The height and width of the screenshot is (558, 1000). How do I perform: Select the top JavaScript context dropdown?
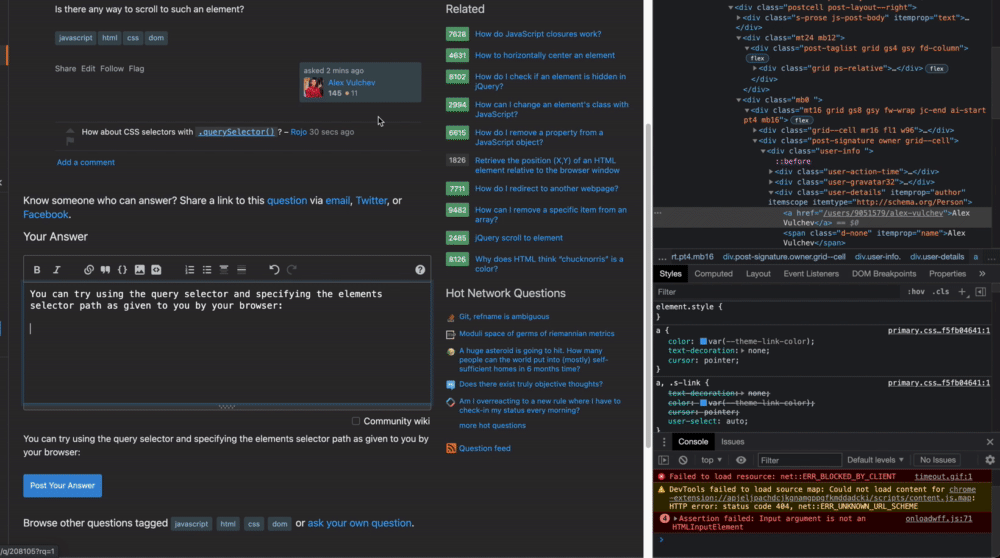coord(711,460)
